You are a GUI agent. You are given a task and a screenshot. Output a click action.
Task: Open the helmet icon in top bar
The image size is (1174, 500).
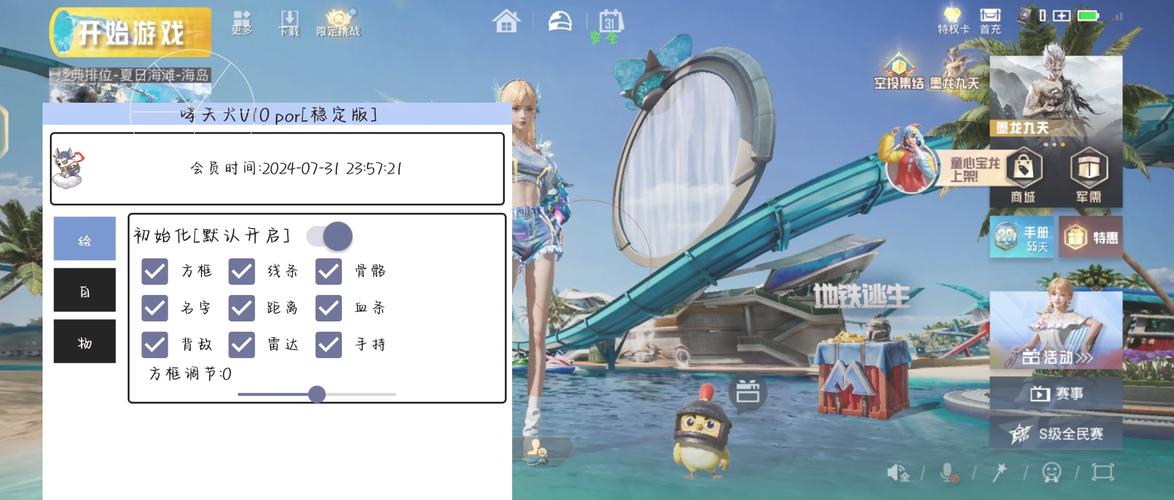[x=559, y=21]
